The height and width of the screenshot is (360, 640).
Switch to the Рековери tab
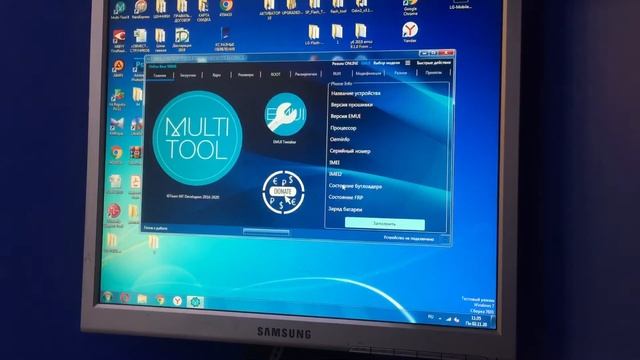246,75
